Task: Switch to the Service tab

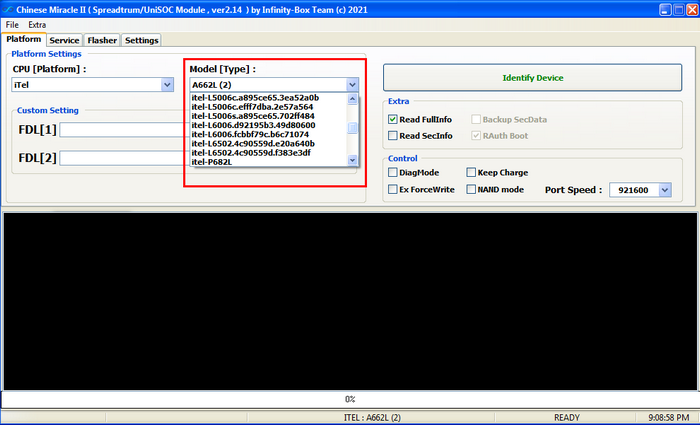Action: coord(64,40)
